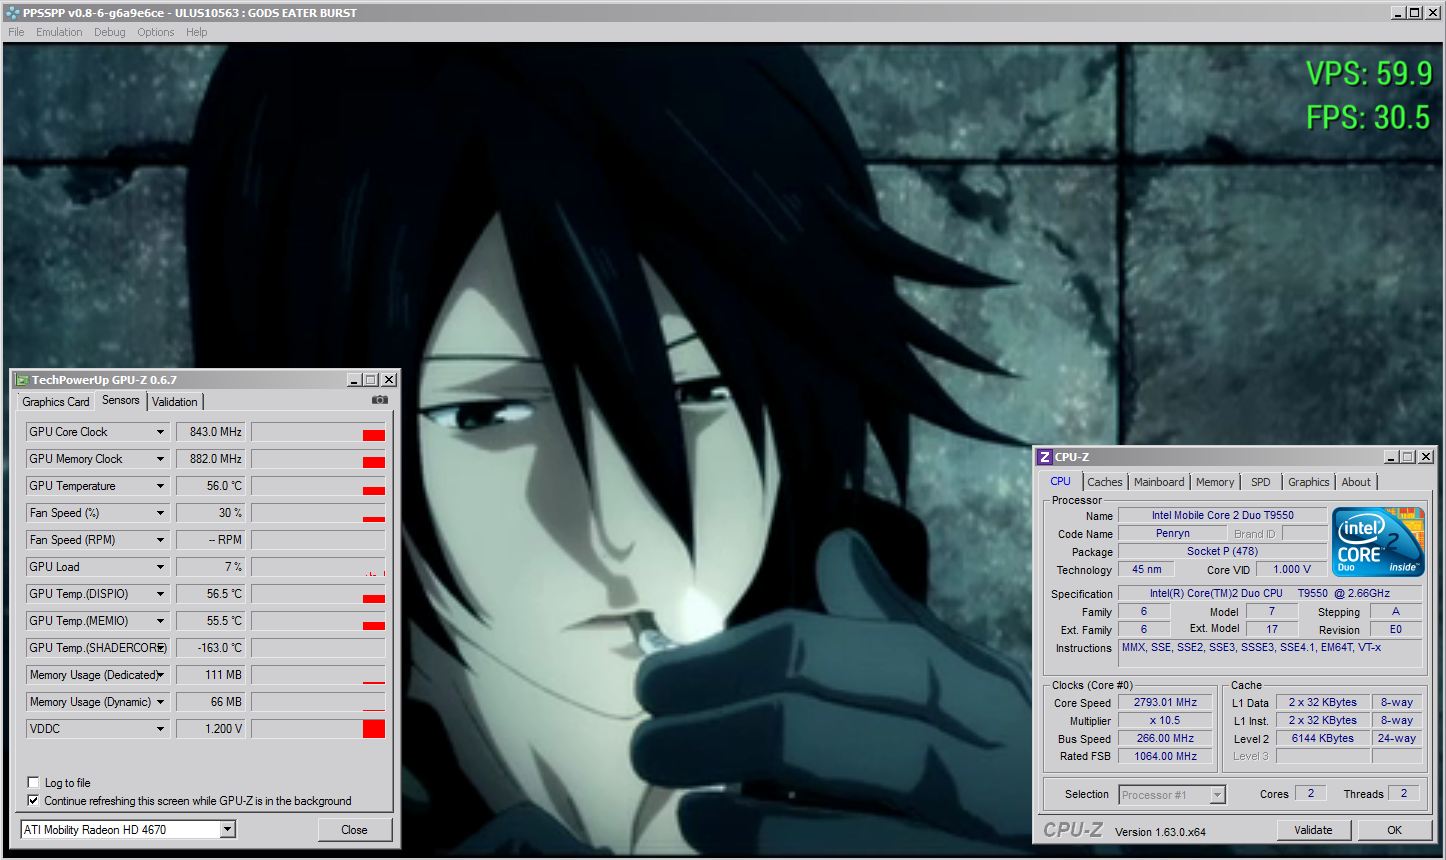The image size is (1446, 860).
Task: Click the OK button in CPU-Z
Action: tap(1394, 830)
